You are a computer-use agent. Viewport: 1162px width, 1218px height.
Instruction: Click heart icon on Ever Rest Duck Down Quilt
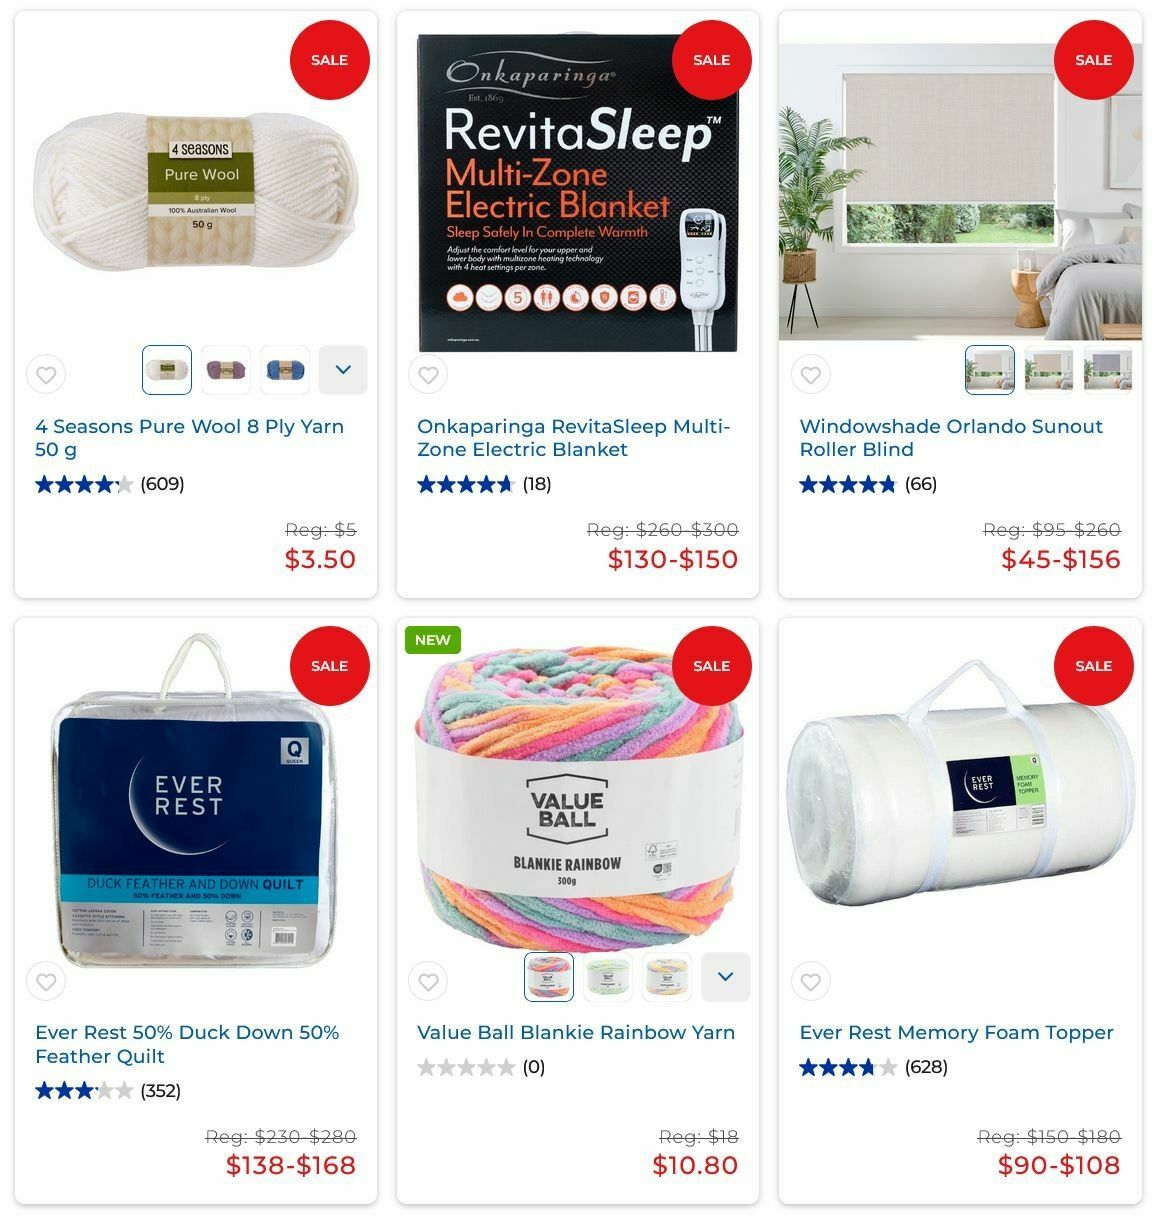pos(46,982)
